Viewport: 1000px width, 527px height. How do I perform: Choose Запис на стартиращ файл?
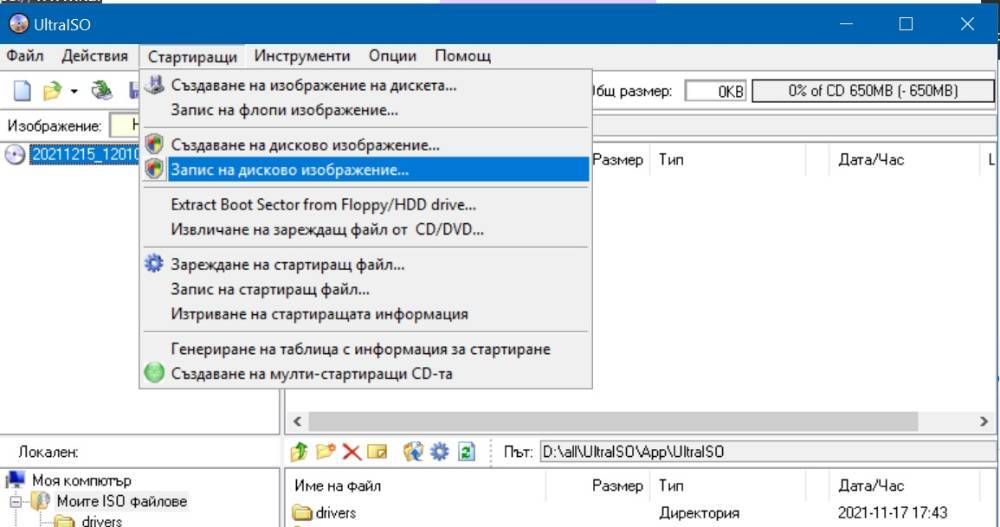(365, 289)
